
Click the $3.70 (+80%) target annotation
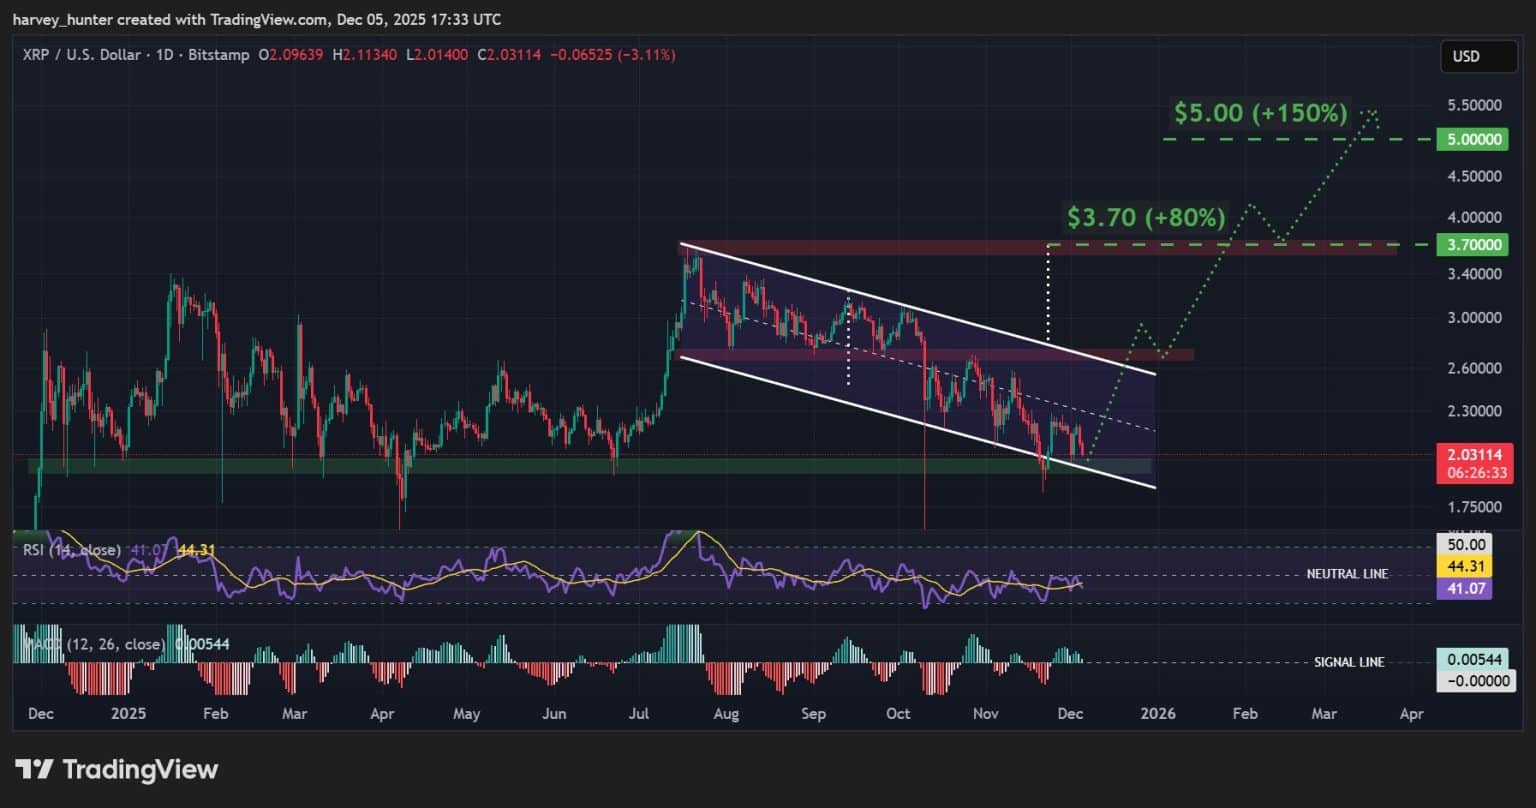point(1145,216)
